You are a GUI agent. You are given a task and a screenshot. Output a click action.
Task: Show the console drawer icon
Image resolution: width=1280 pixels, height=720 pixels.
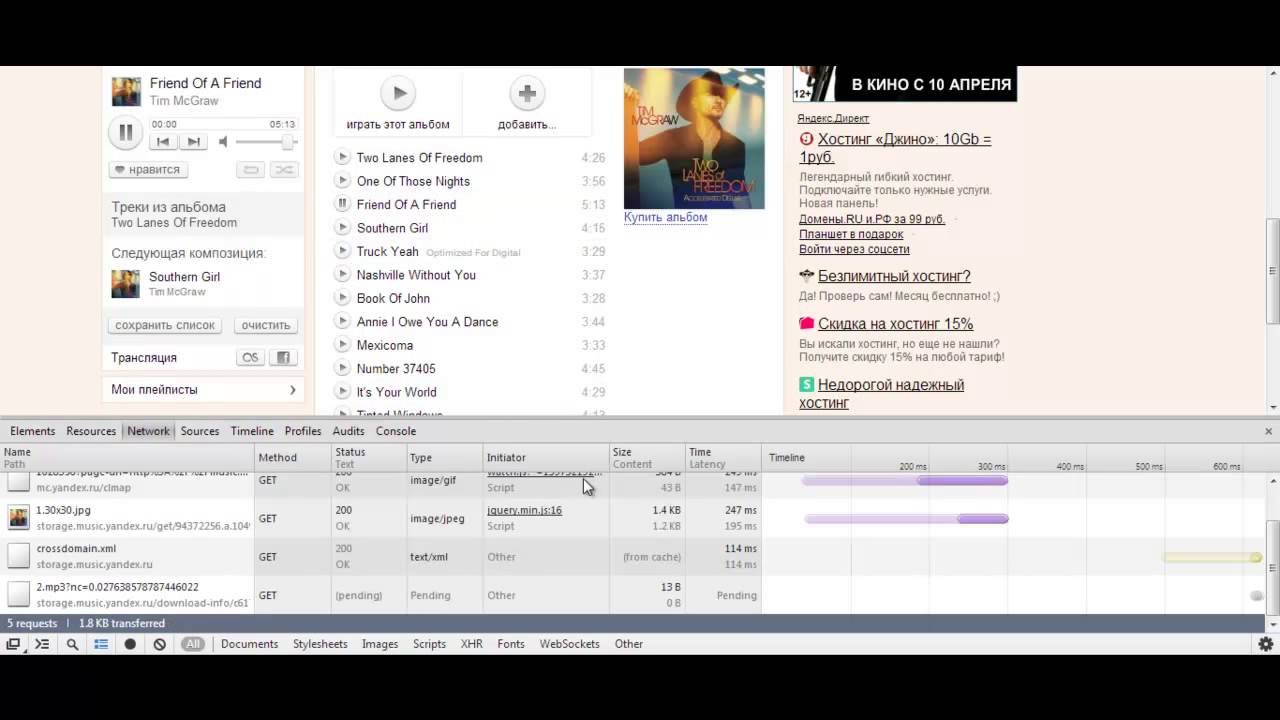point(42,644)
